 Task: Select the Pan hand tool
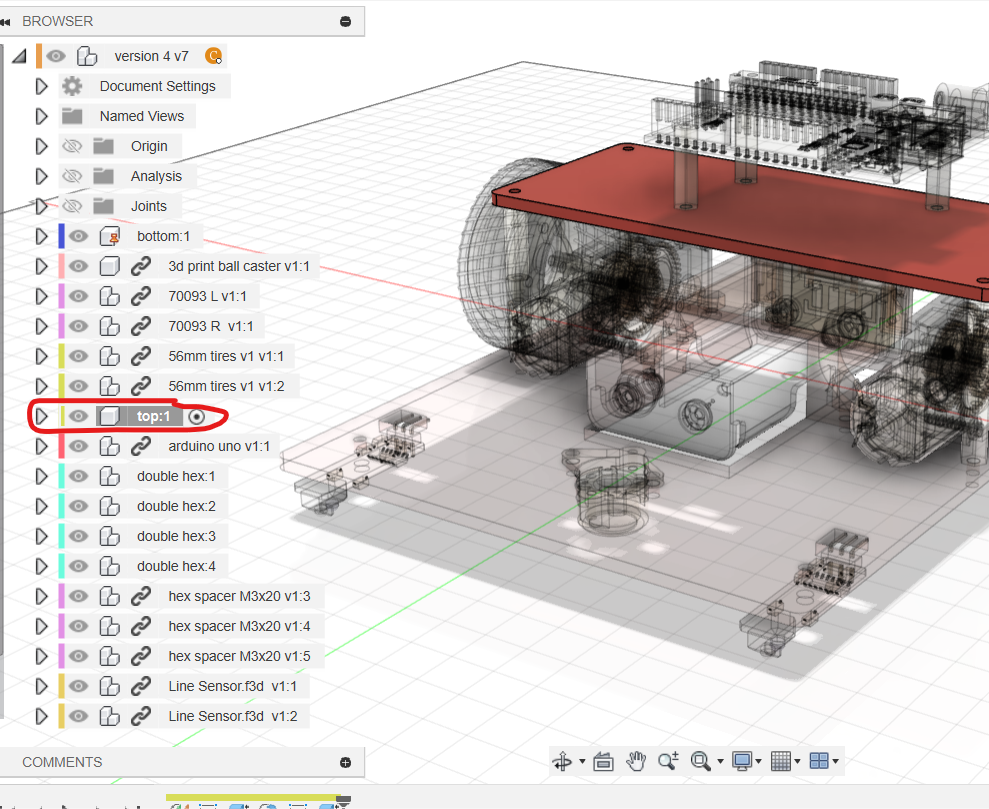pyautogui.click(x=636, y=761)
